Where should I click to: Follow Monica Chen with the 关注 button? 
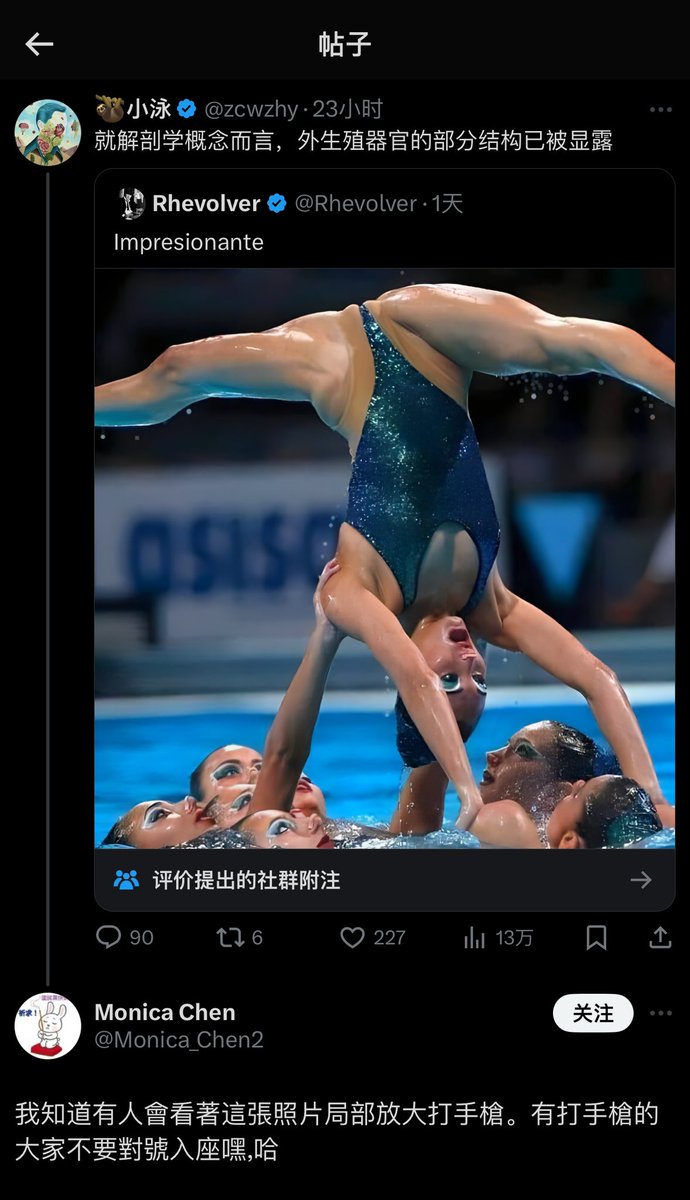(593, 1013)
